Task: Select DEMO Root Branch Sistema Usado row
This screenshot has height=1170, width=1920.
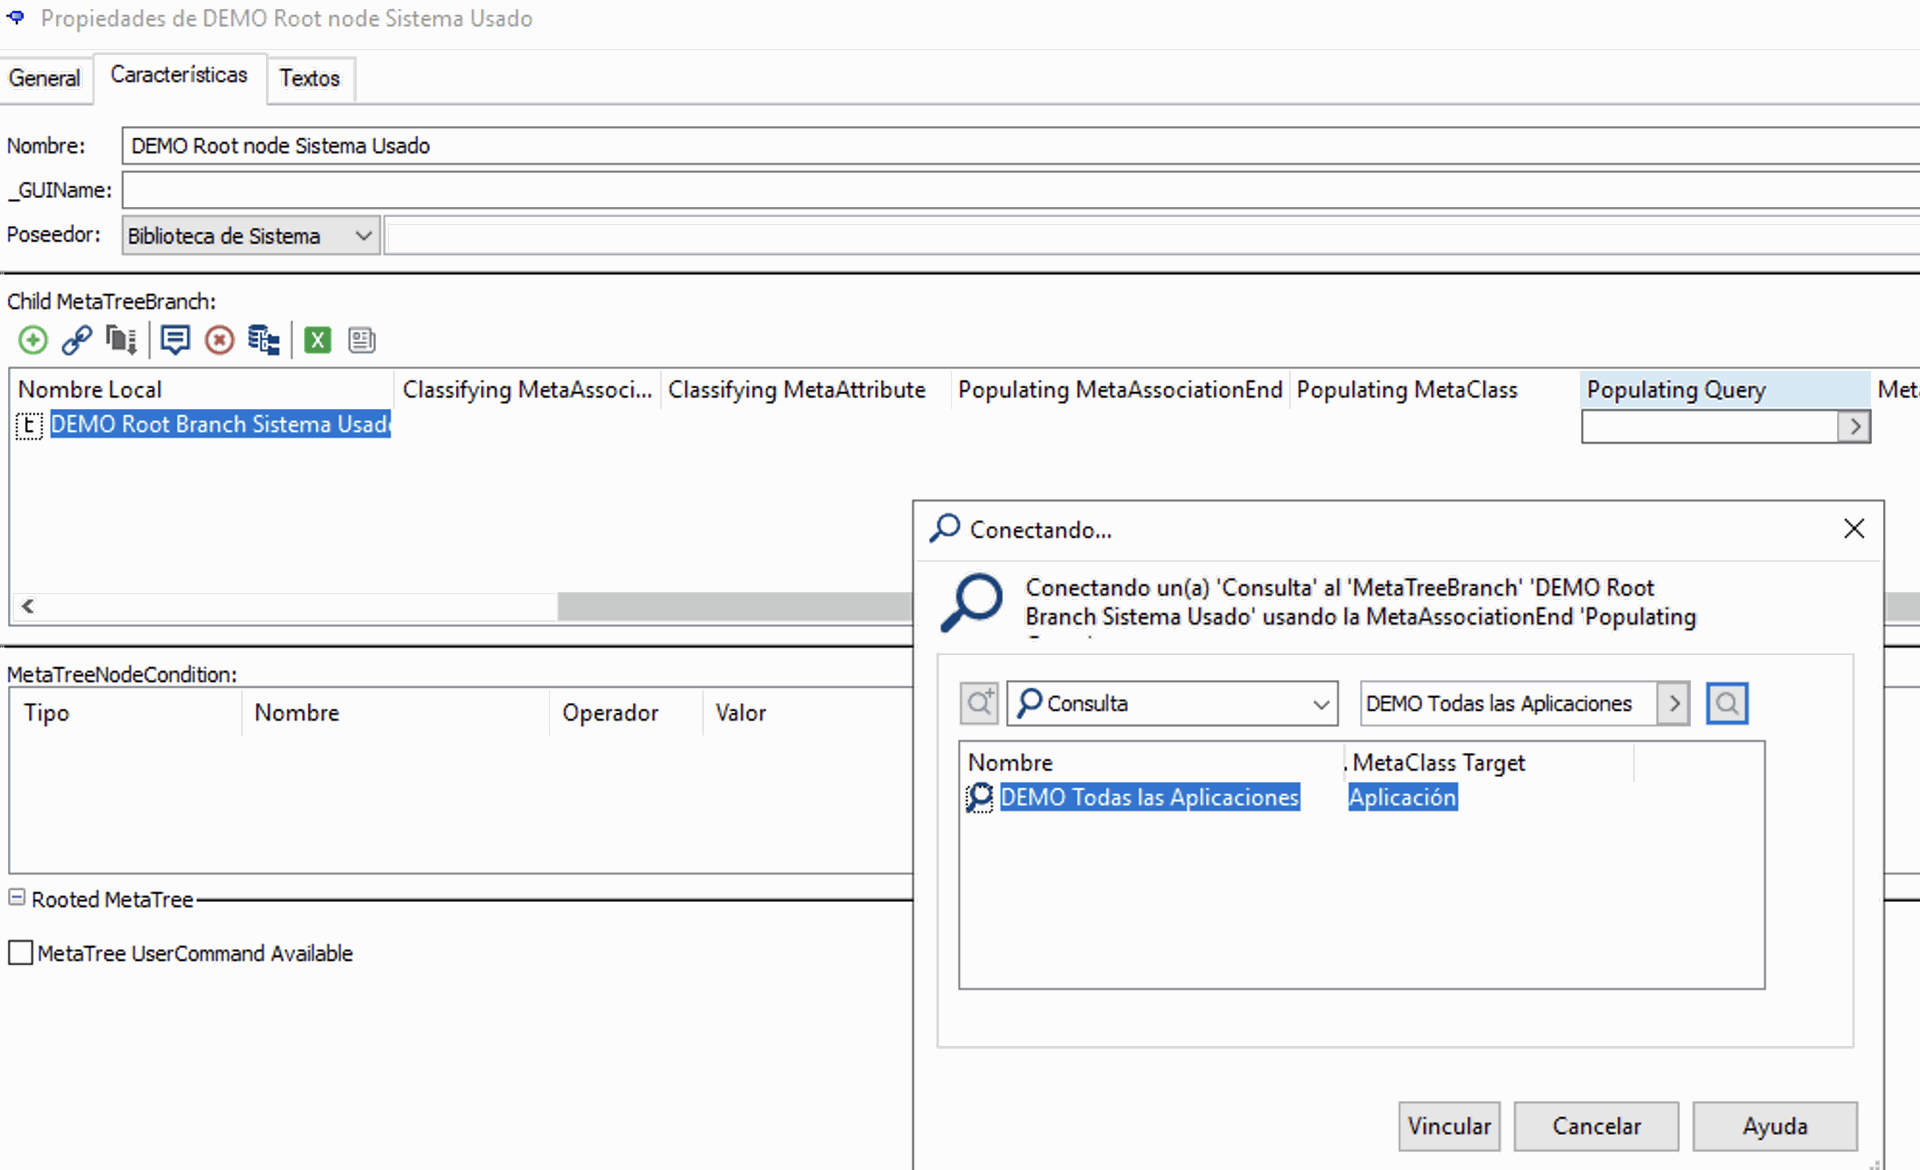Action: click(220, 425)
